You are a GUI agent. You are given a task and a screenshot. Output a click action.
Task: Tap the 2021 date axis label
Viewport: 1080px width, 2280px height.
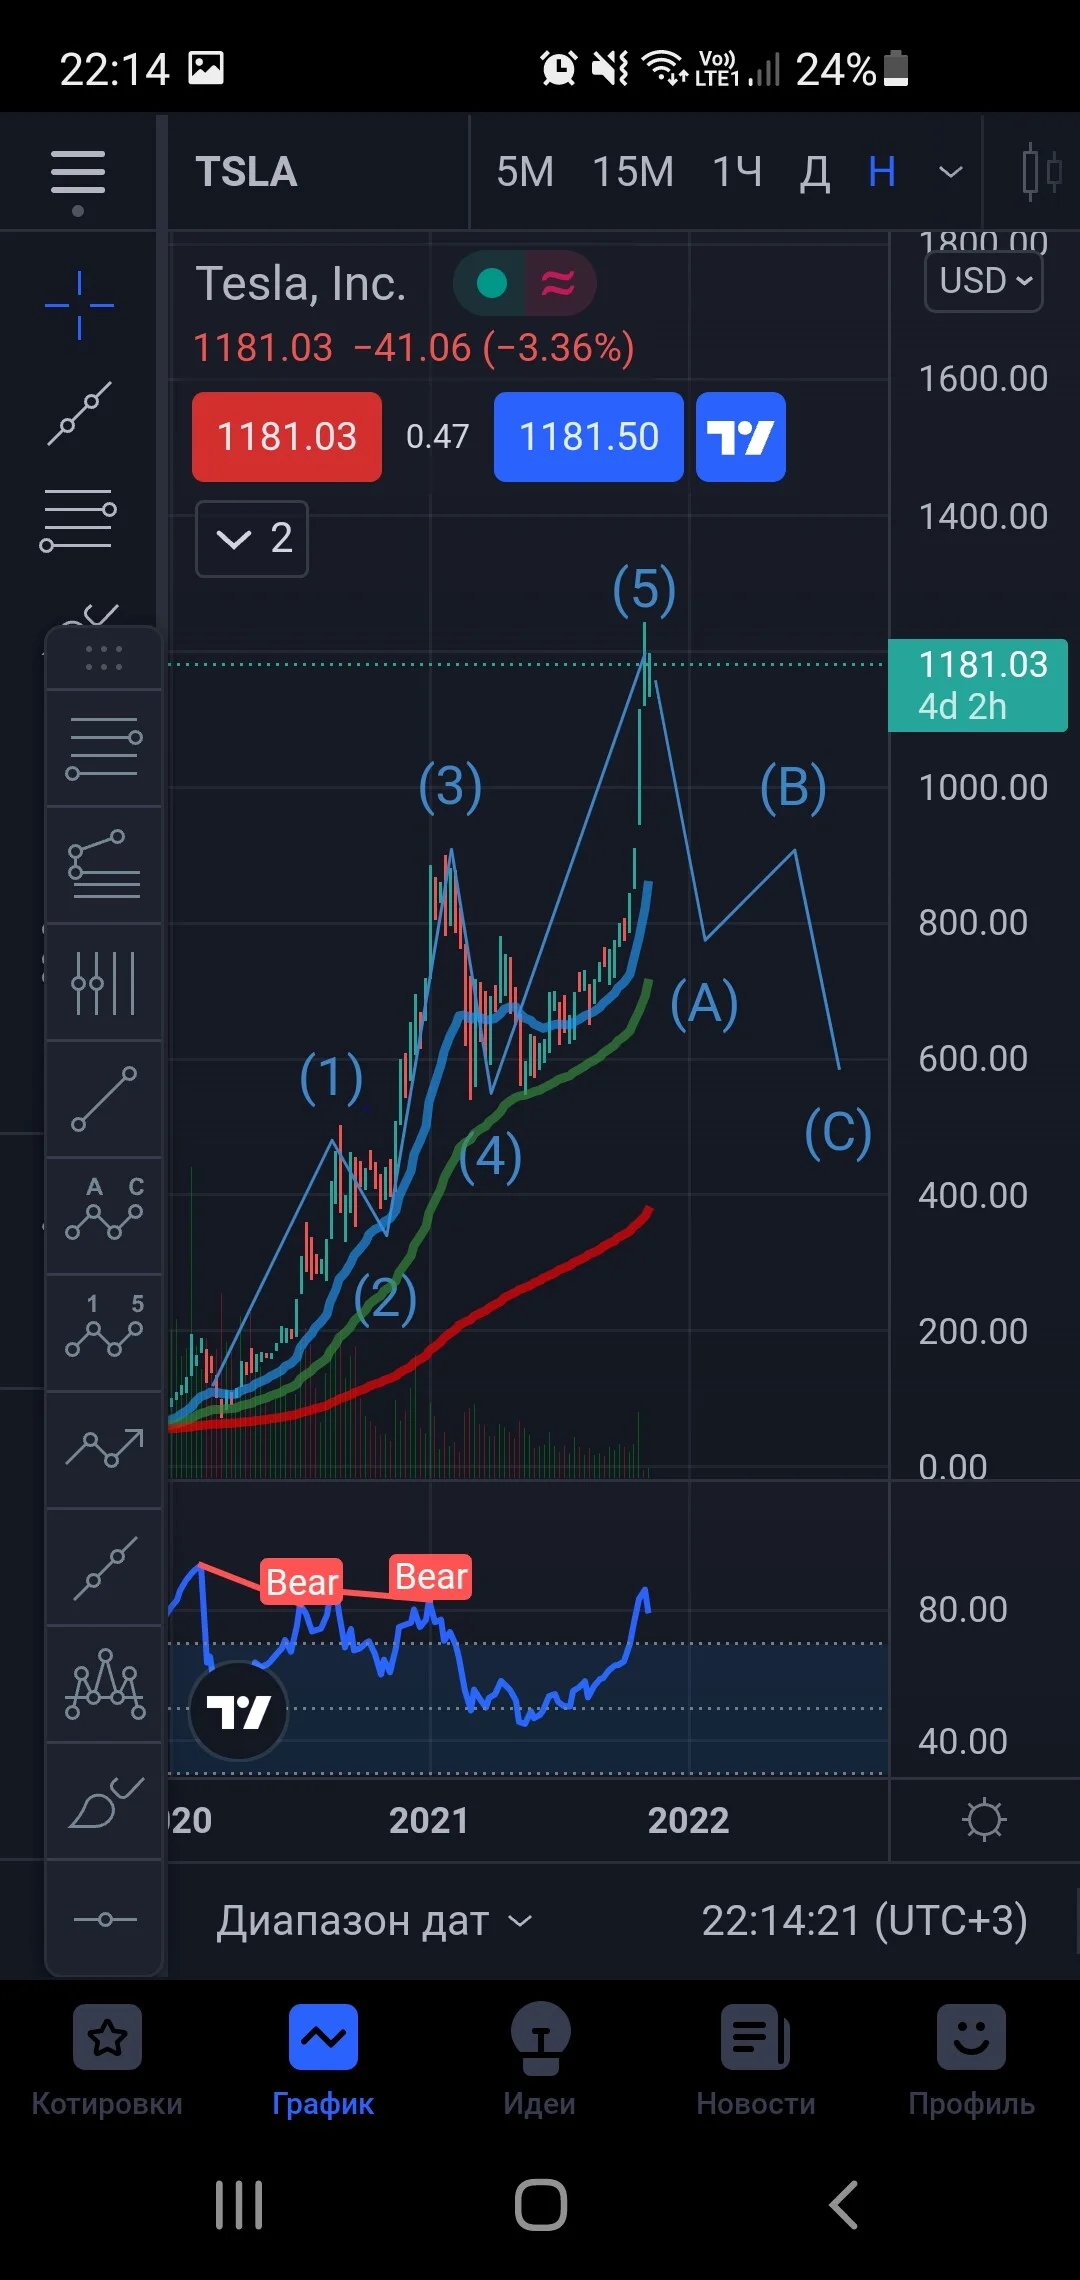(x=429, y=1820)
